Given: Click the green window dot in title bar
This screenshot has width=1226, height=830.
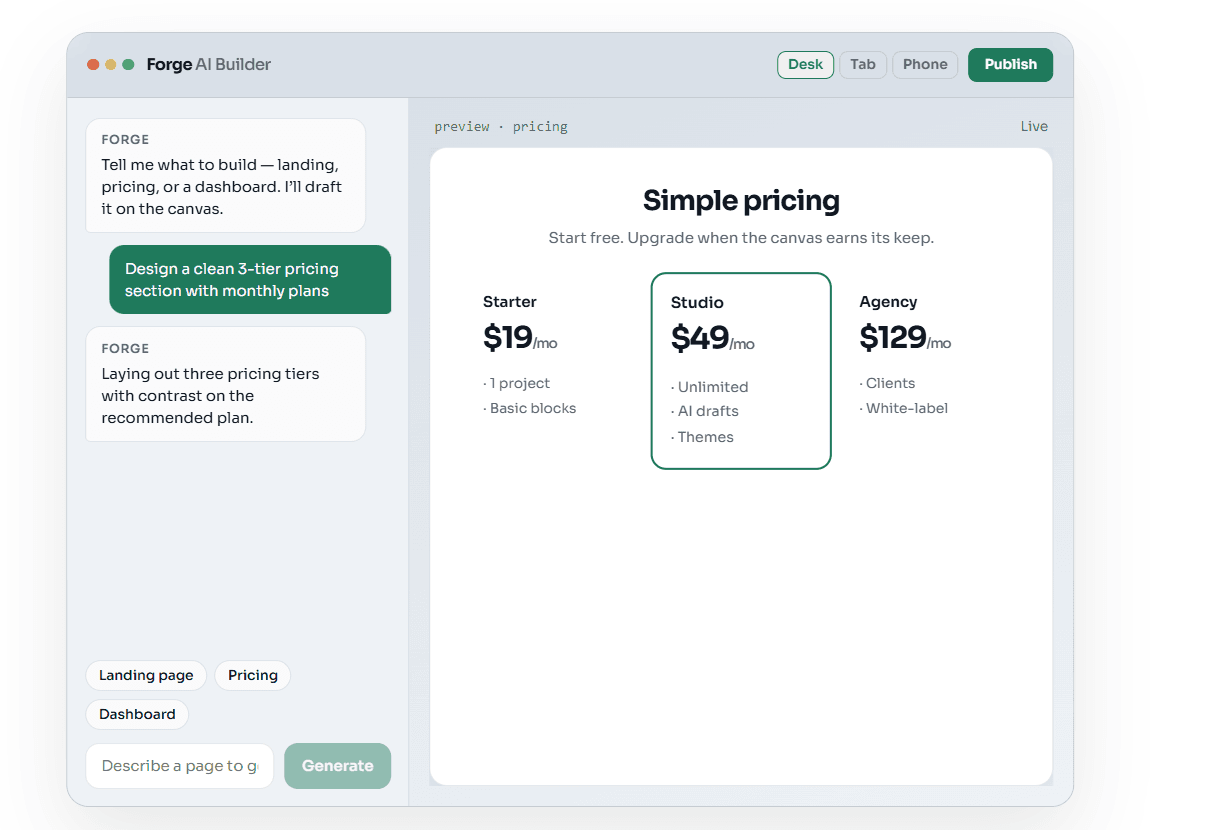Looking at the screenshot, I should click(x=128, y=65).
